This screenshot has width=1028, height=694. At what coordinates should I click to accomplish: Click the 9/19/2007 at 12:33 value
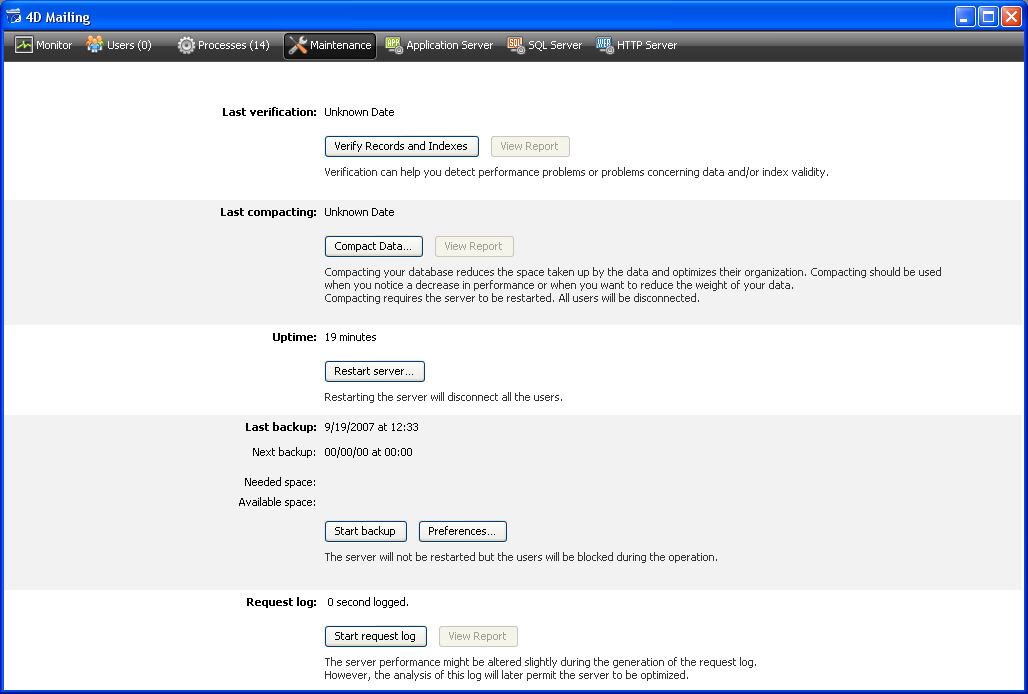pyautogui.click(x=371, y=427)
